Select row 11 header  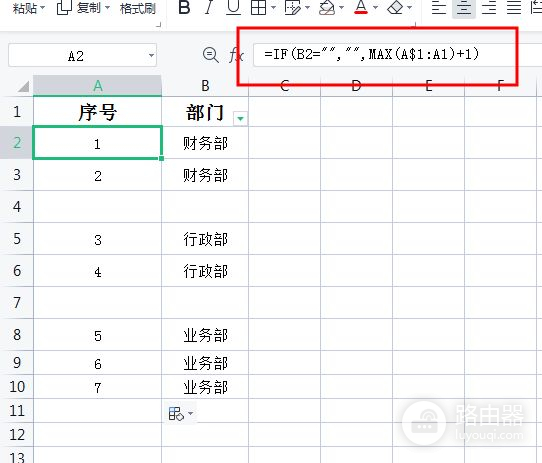(17, 410)
